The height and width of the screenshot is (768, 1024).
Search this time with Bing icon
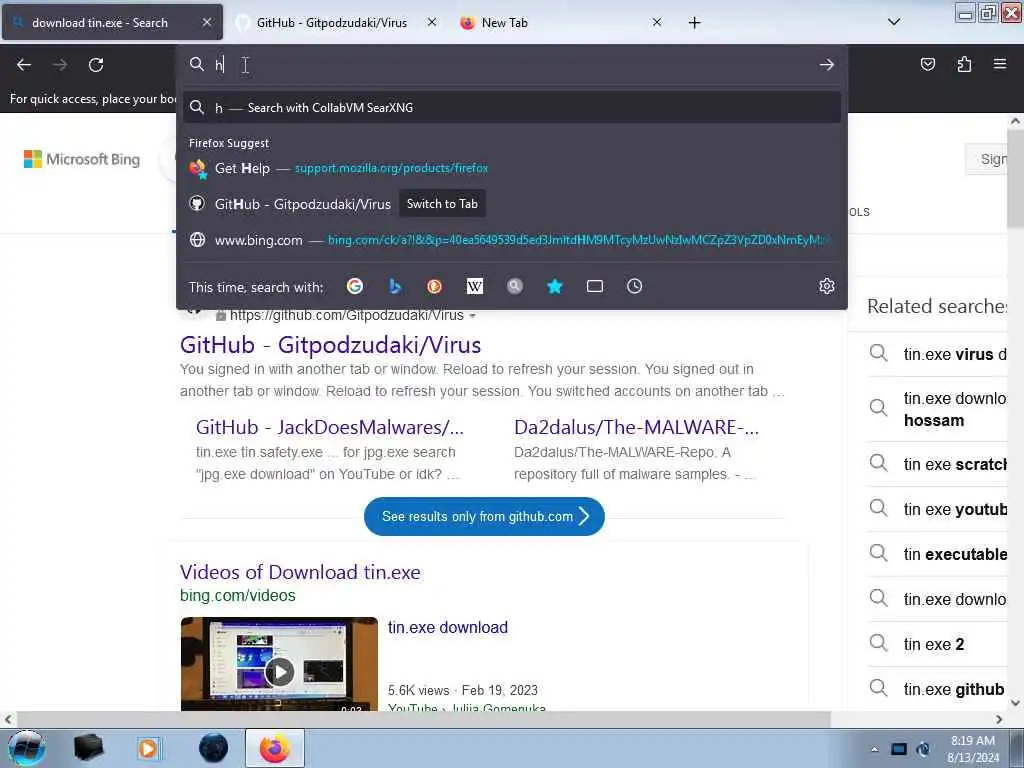click(x=394, y=286)
